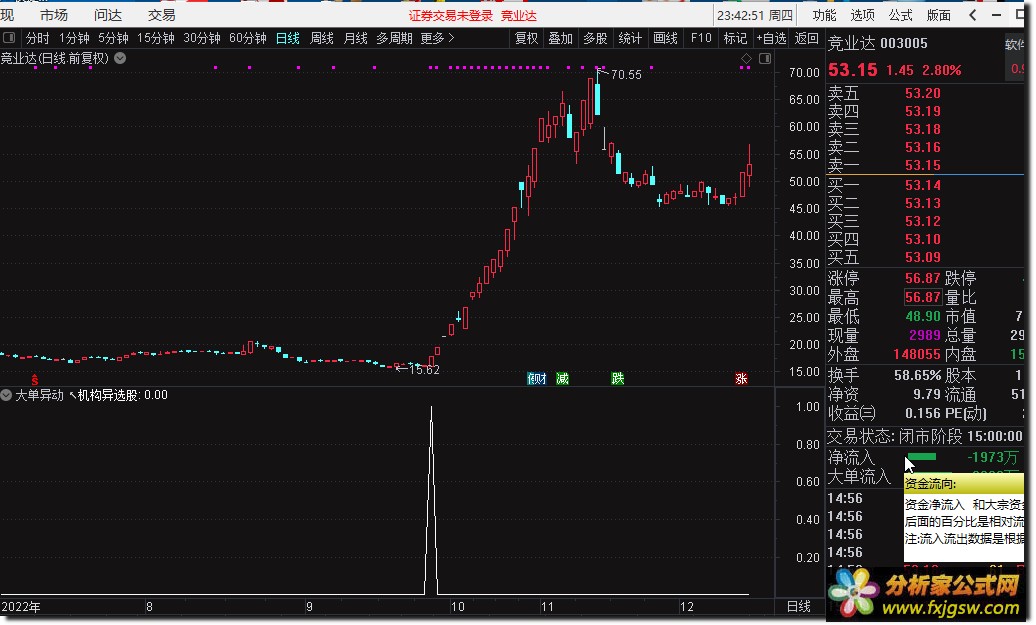The image size is (1036, 625).
Task: Click the 15.62 low price label
Action: 424,370
